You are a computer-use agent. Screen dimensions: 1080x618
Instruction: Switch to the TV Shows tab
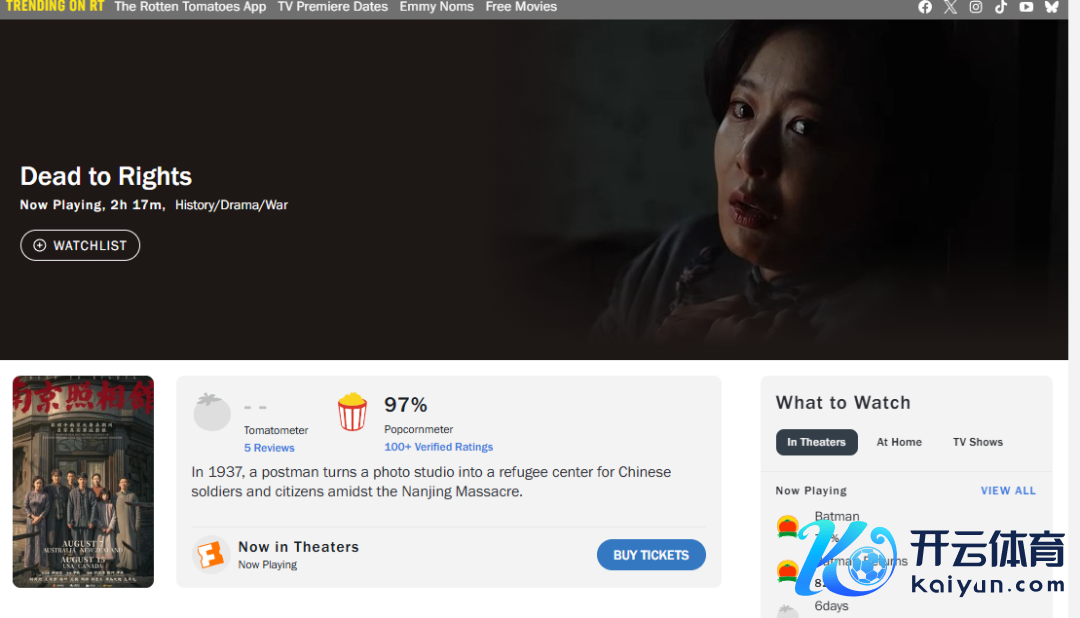click(x=977, y=442)
